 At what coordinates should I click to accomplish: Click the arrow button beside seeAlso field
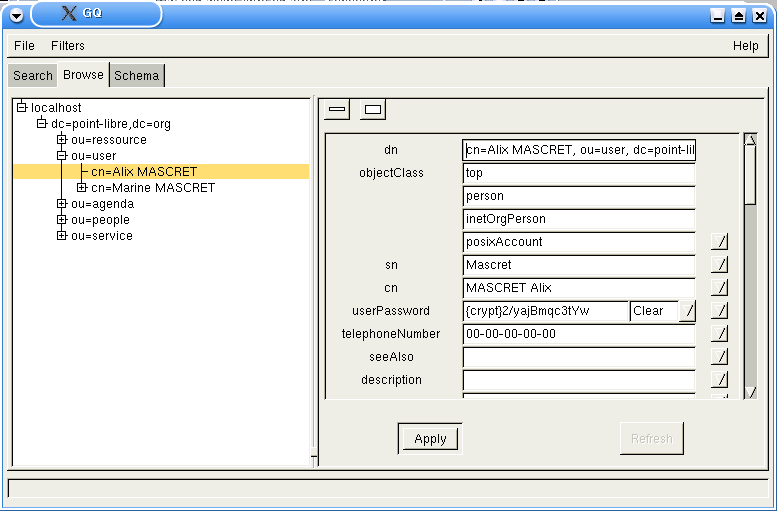point(719,357)
